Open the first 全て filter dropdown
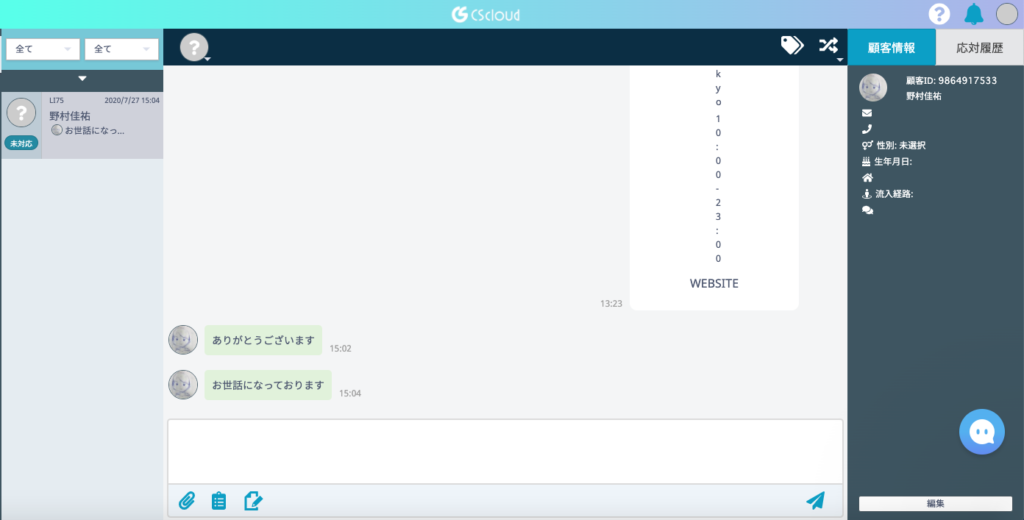1024x520 pixels. 43,49
